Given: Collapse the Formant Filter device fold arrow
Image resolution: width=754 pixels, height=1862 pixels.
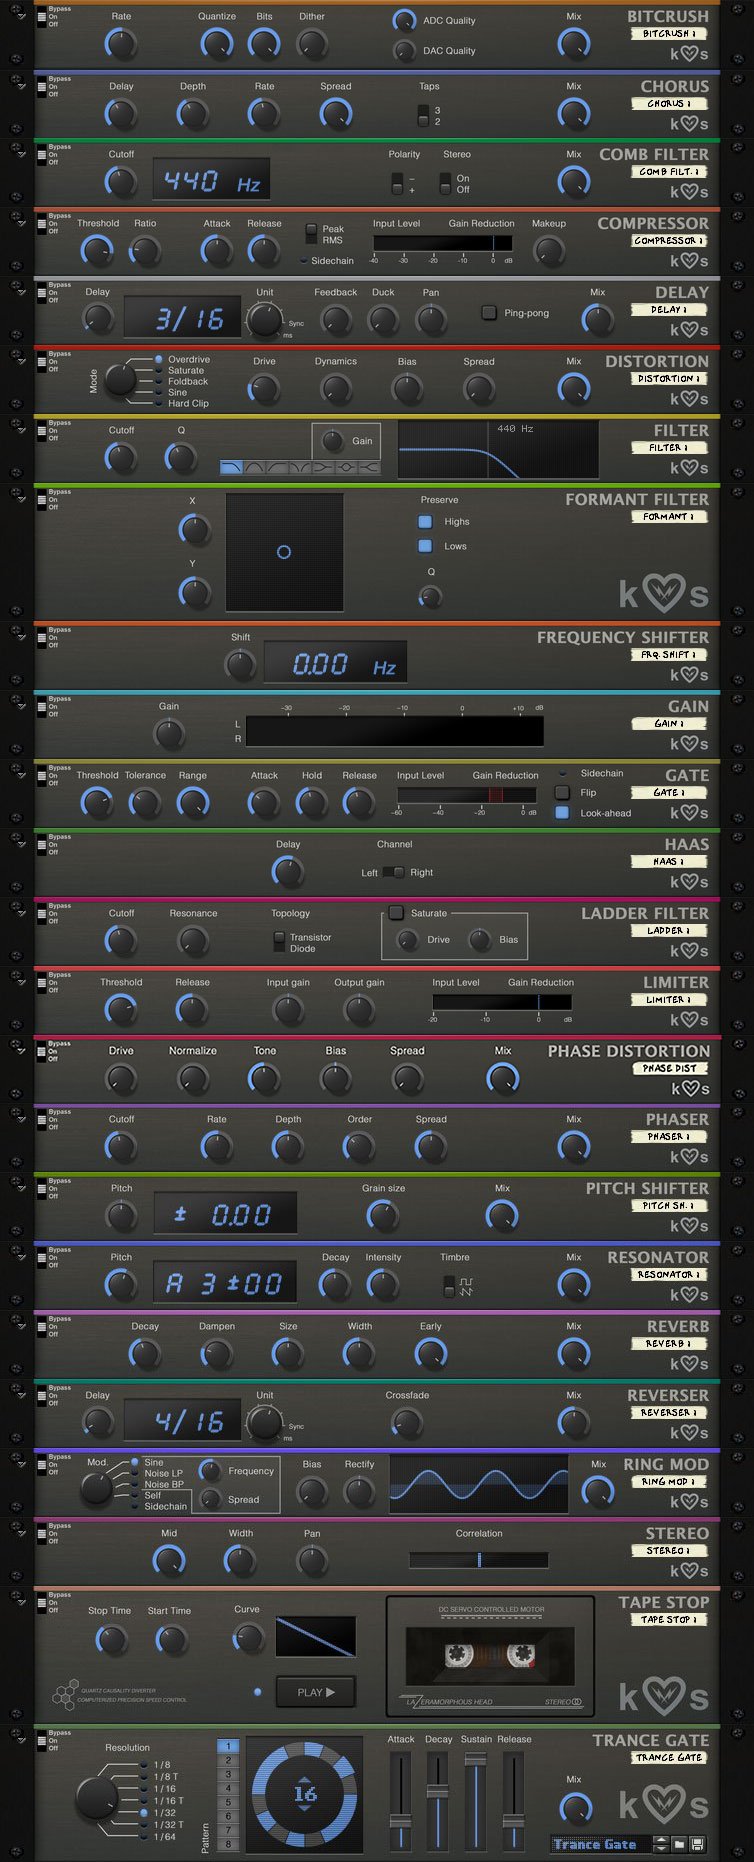Looking at the screenshot, I should pos(18,500).
